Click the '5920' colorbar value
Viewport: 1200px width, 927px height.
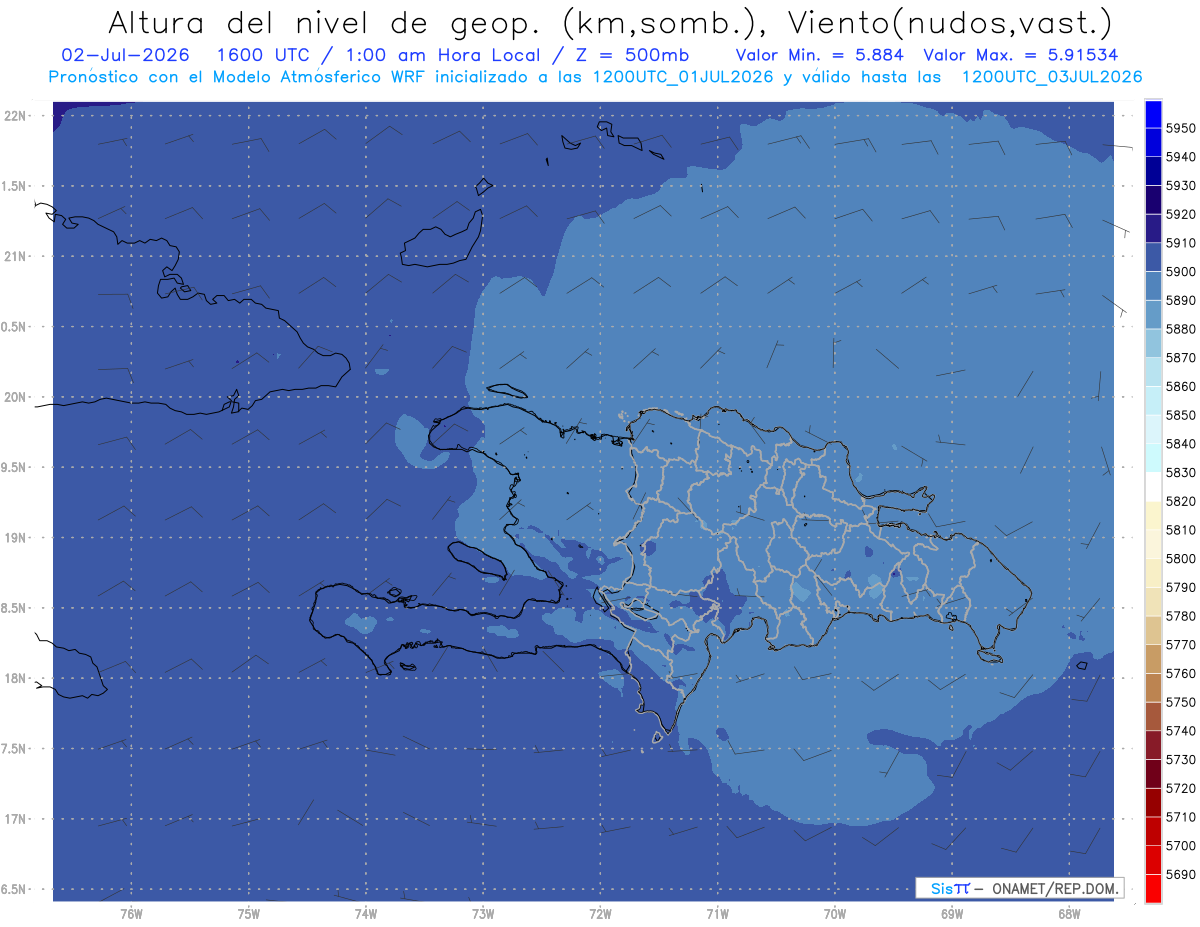point(1181,215)
